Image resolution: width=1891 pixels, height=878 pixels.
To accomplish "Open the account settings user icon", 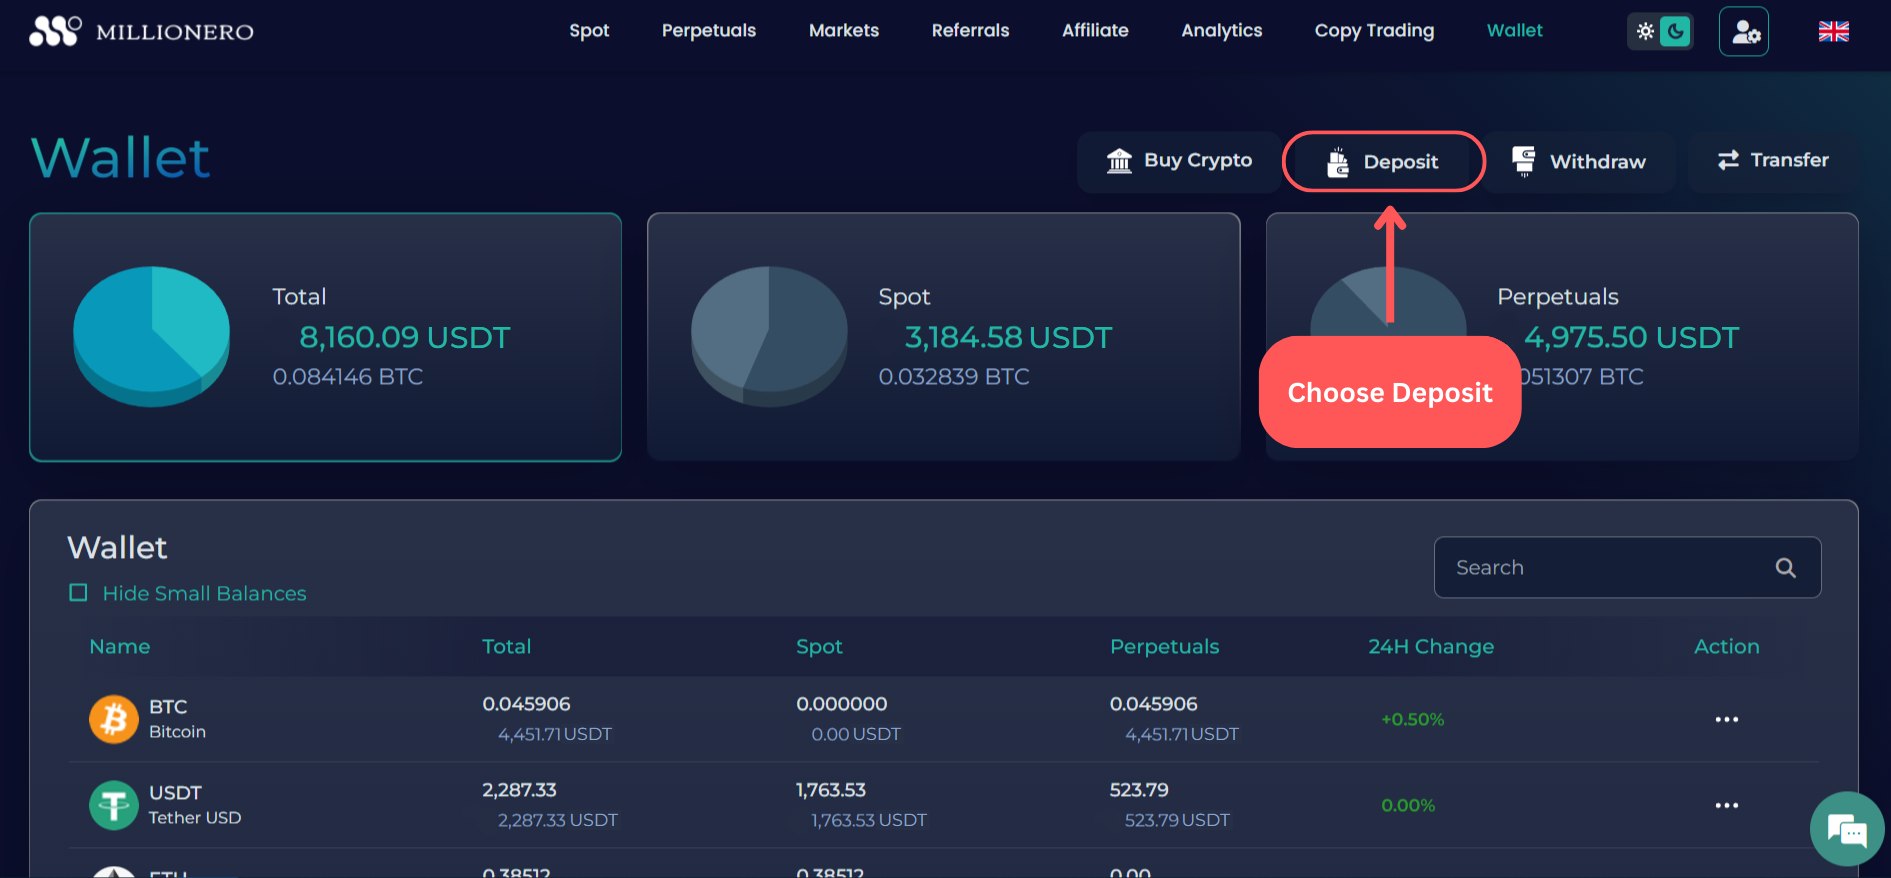I will 1744,32.
